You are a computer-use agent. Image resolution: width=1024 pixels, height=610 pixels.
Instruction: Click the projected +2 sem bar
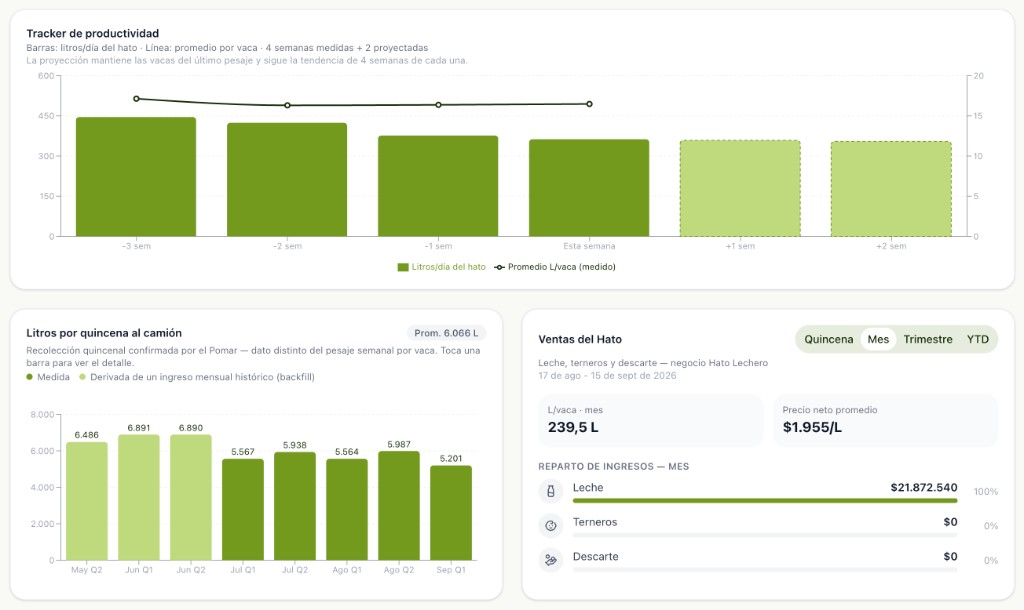coord(891,189)
